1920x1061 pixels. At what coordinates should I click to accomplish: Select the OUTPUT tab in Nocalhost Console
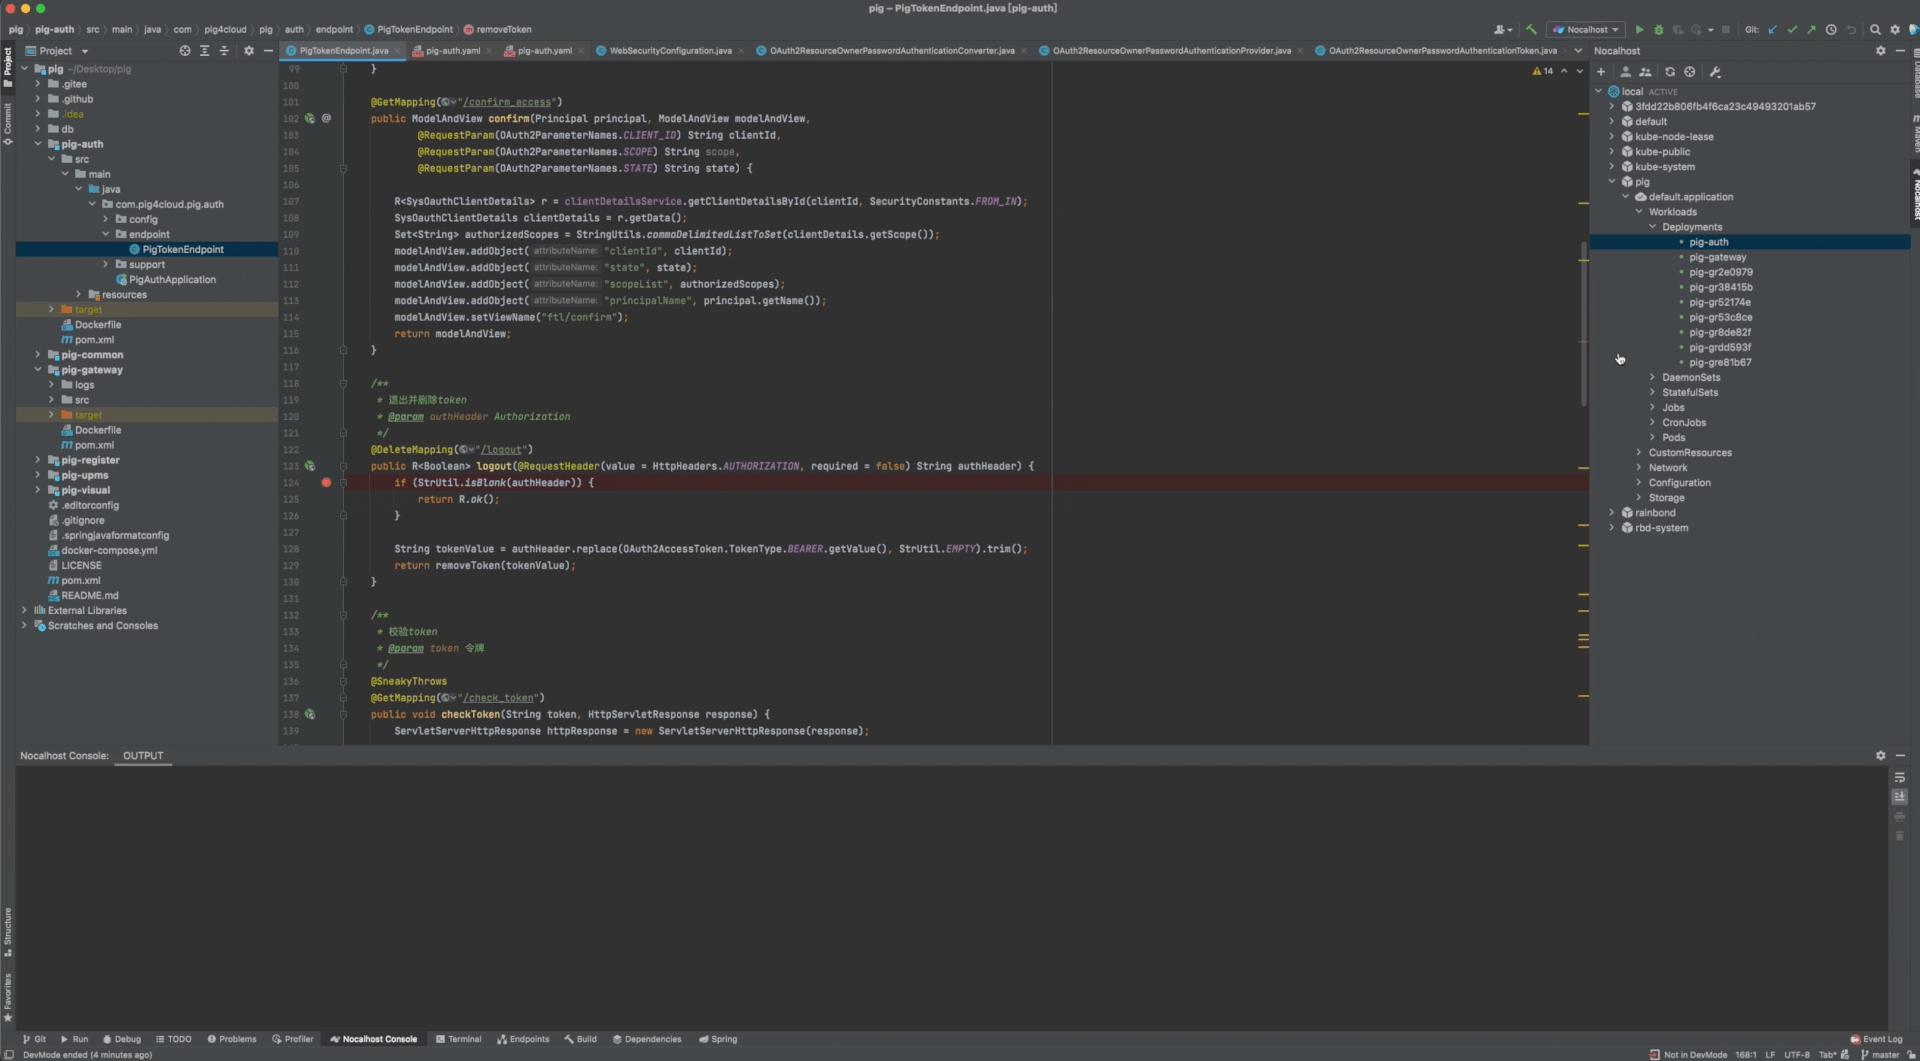click(143, 755)
